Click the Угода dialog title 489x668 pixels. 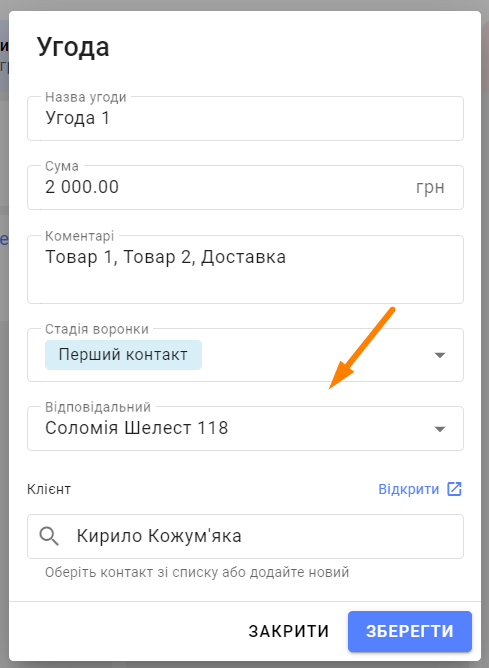[x=73, y=46]
